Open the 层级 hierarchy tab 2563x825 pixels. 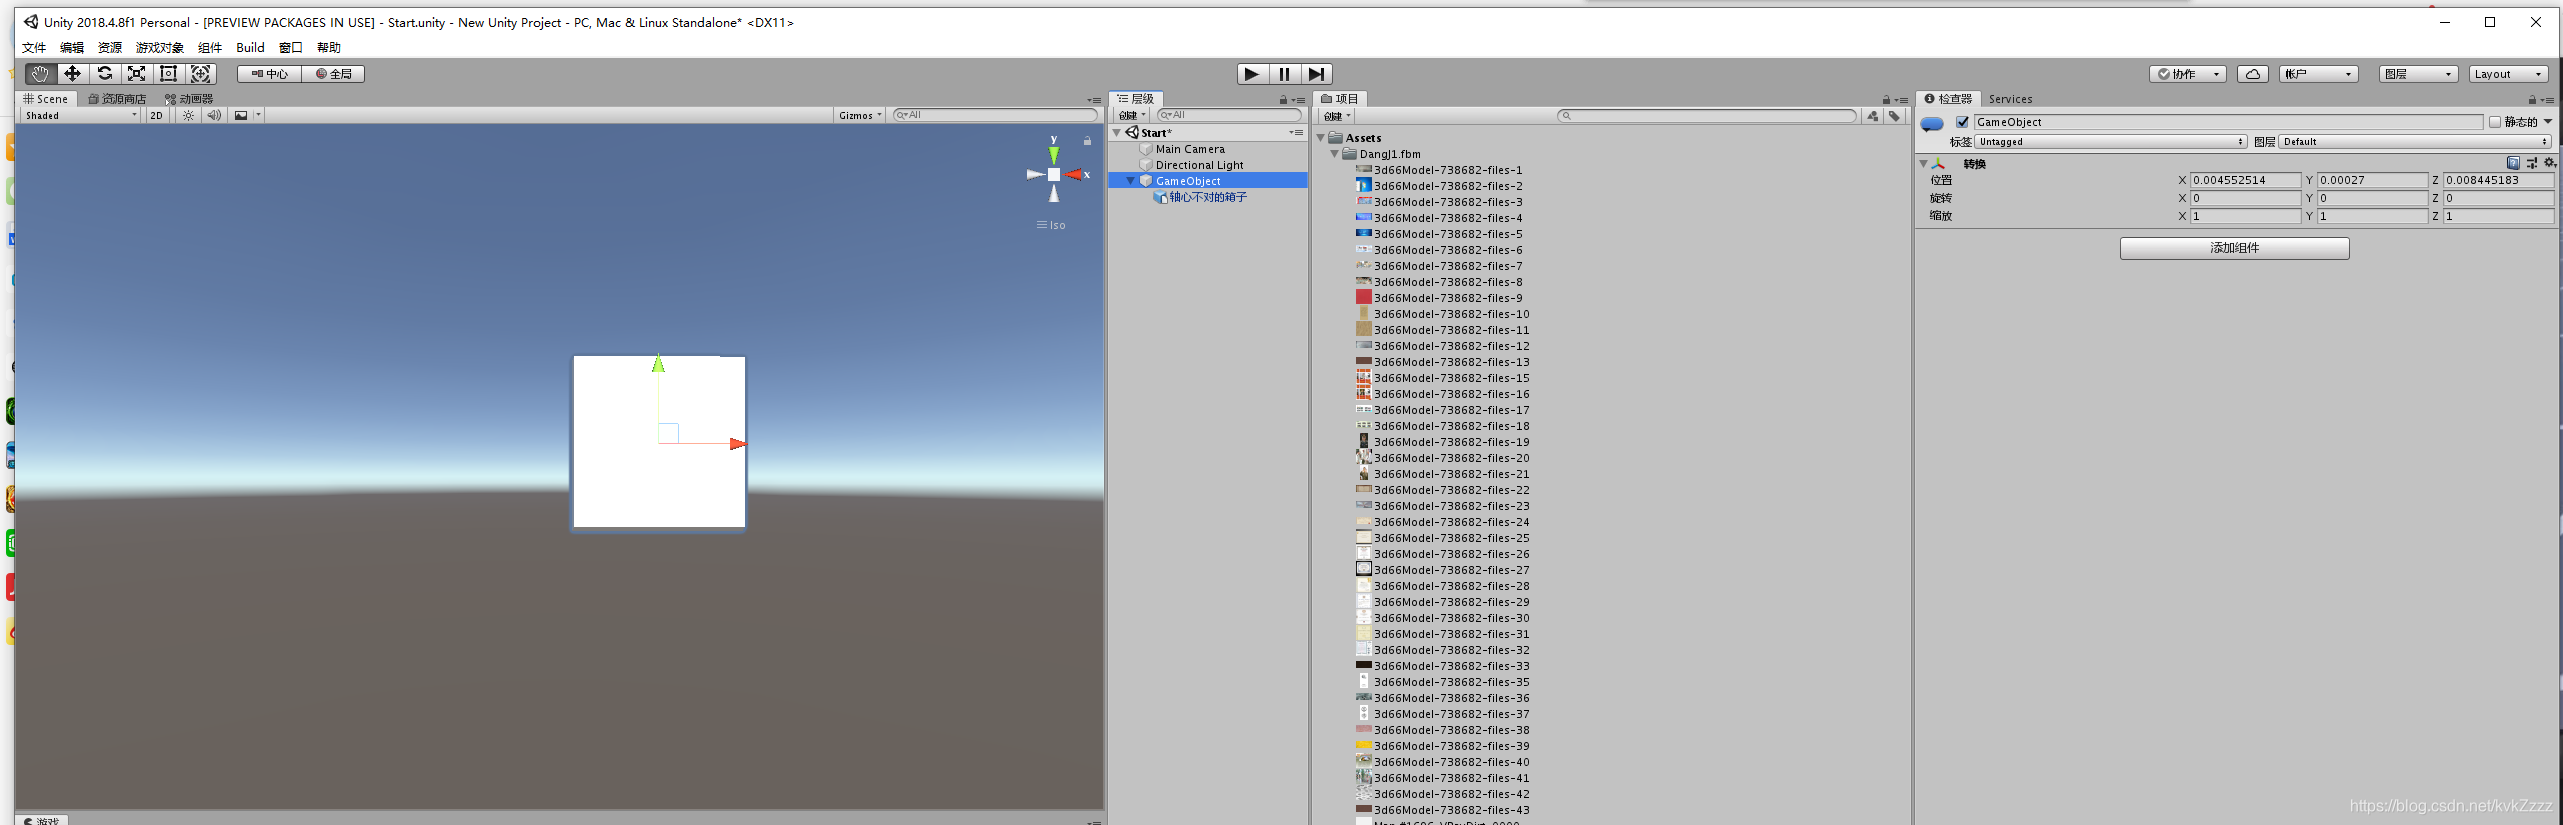click(1136, 99)
